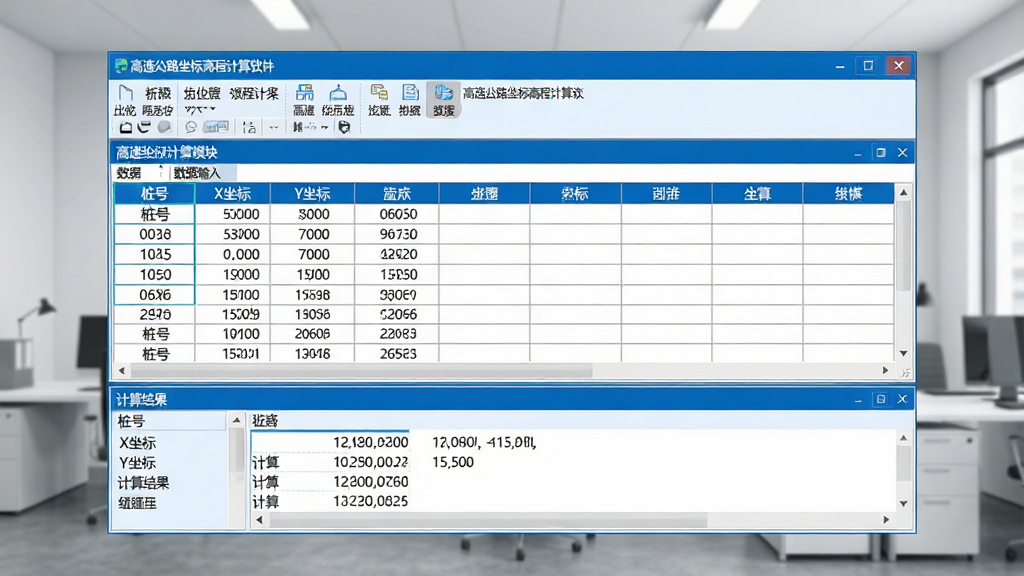Select the 数据 tab in the module panel
Screen dimensions: 1024x576
tap(129, 173)
